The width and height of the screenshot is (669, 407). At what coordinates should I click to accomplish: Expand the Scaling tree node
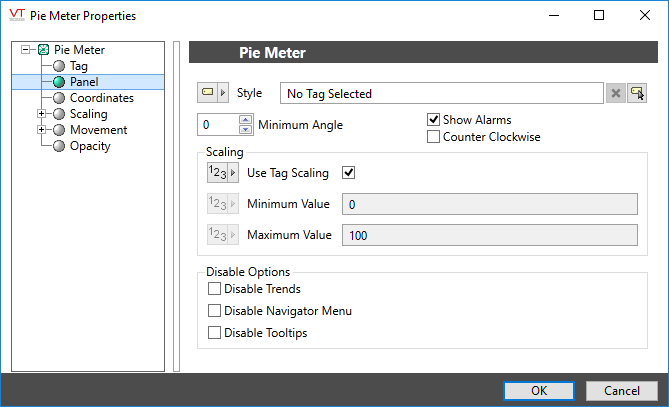[41, 114]
